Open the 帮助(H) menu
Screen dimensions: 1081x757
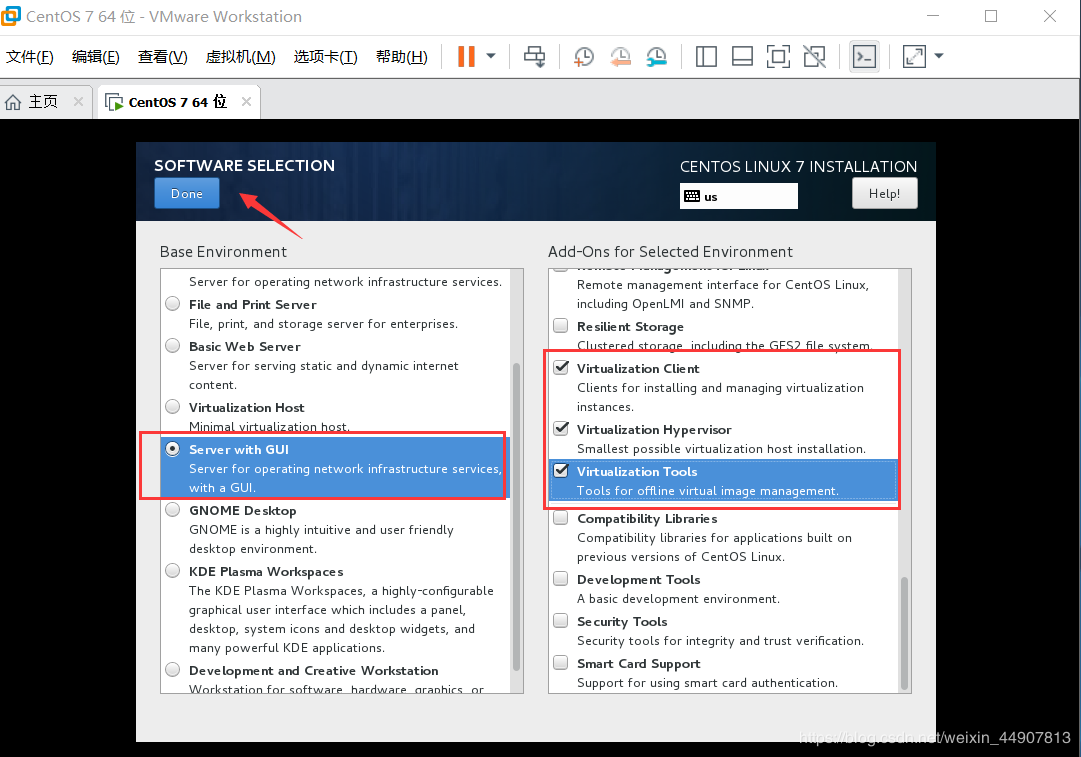[x=402, y=57]
